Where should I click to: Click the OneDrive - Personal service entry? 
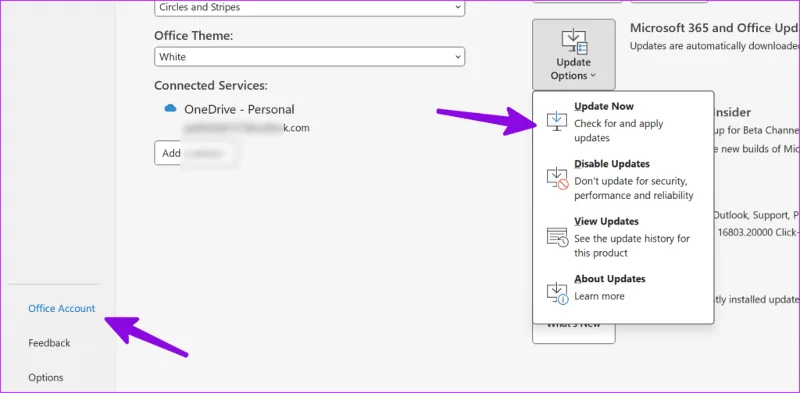(239, 109)
